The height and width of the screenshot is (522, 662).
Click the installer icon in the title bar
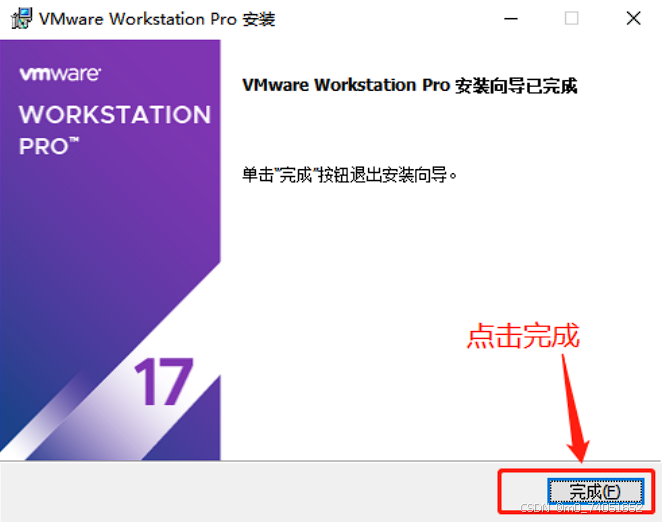click(x=22, y=19)
